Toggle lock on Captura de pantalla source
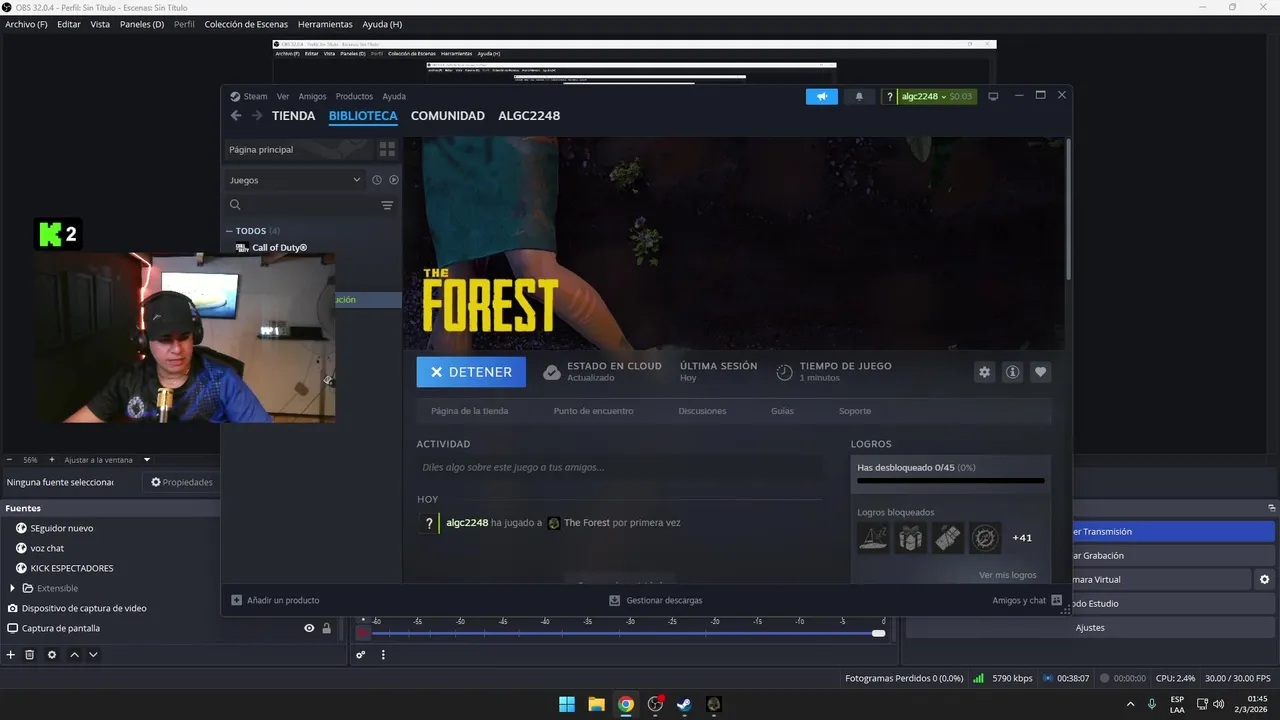The height and width of the screenshot is (720, 1280). point(326,628)
